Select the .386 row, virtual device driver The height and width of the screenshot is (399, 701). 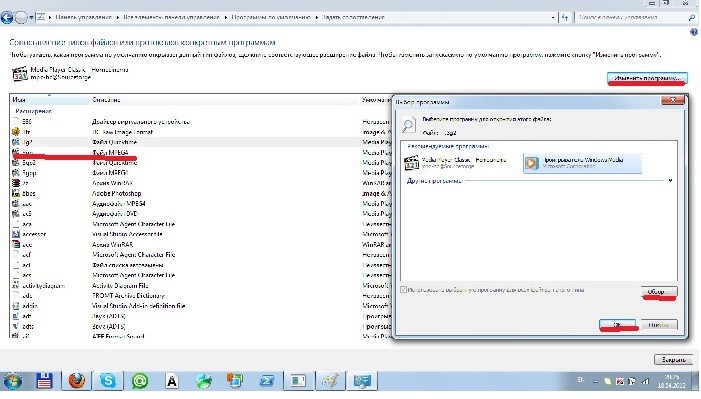point(200,122)
